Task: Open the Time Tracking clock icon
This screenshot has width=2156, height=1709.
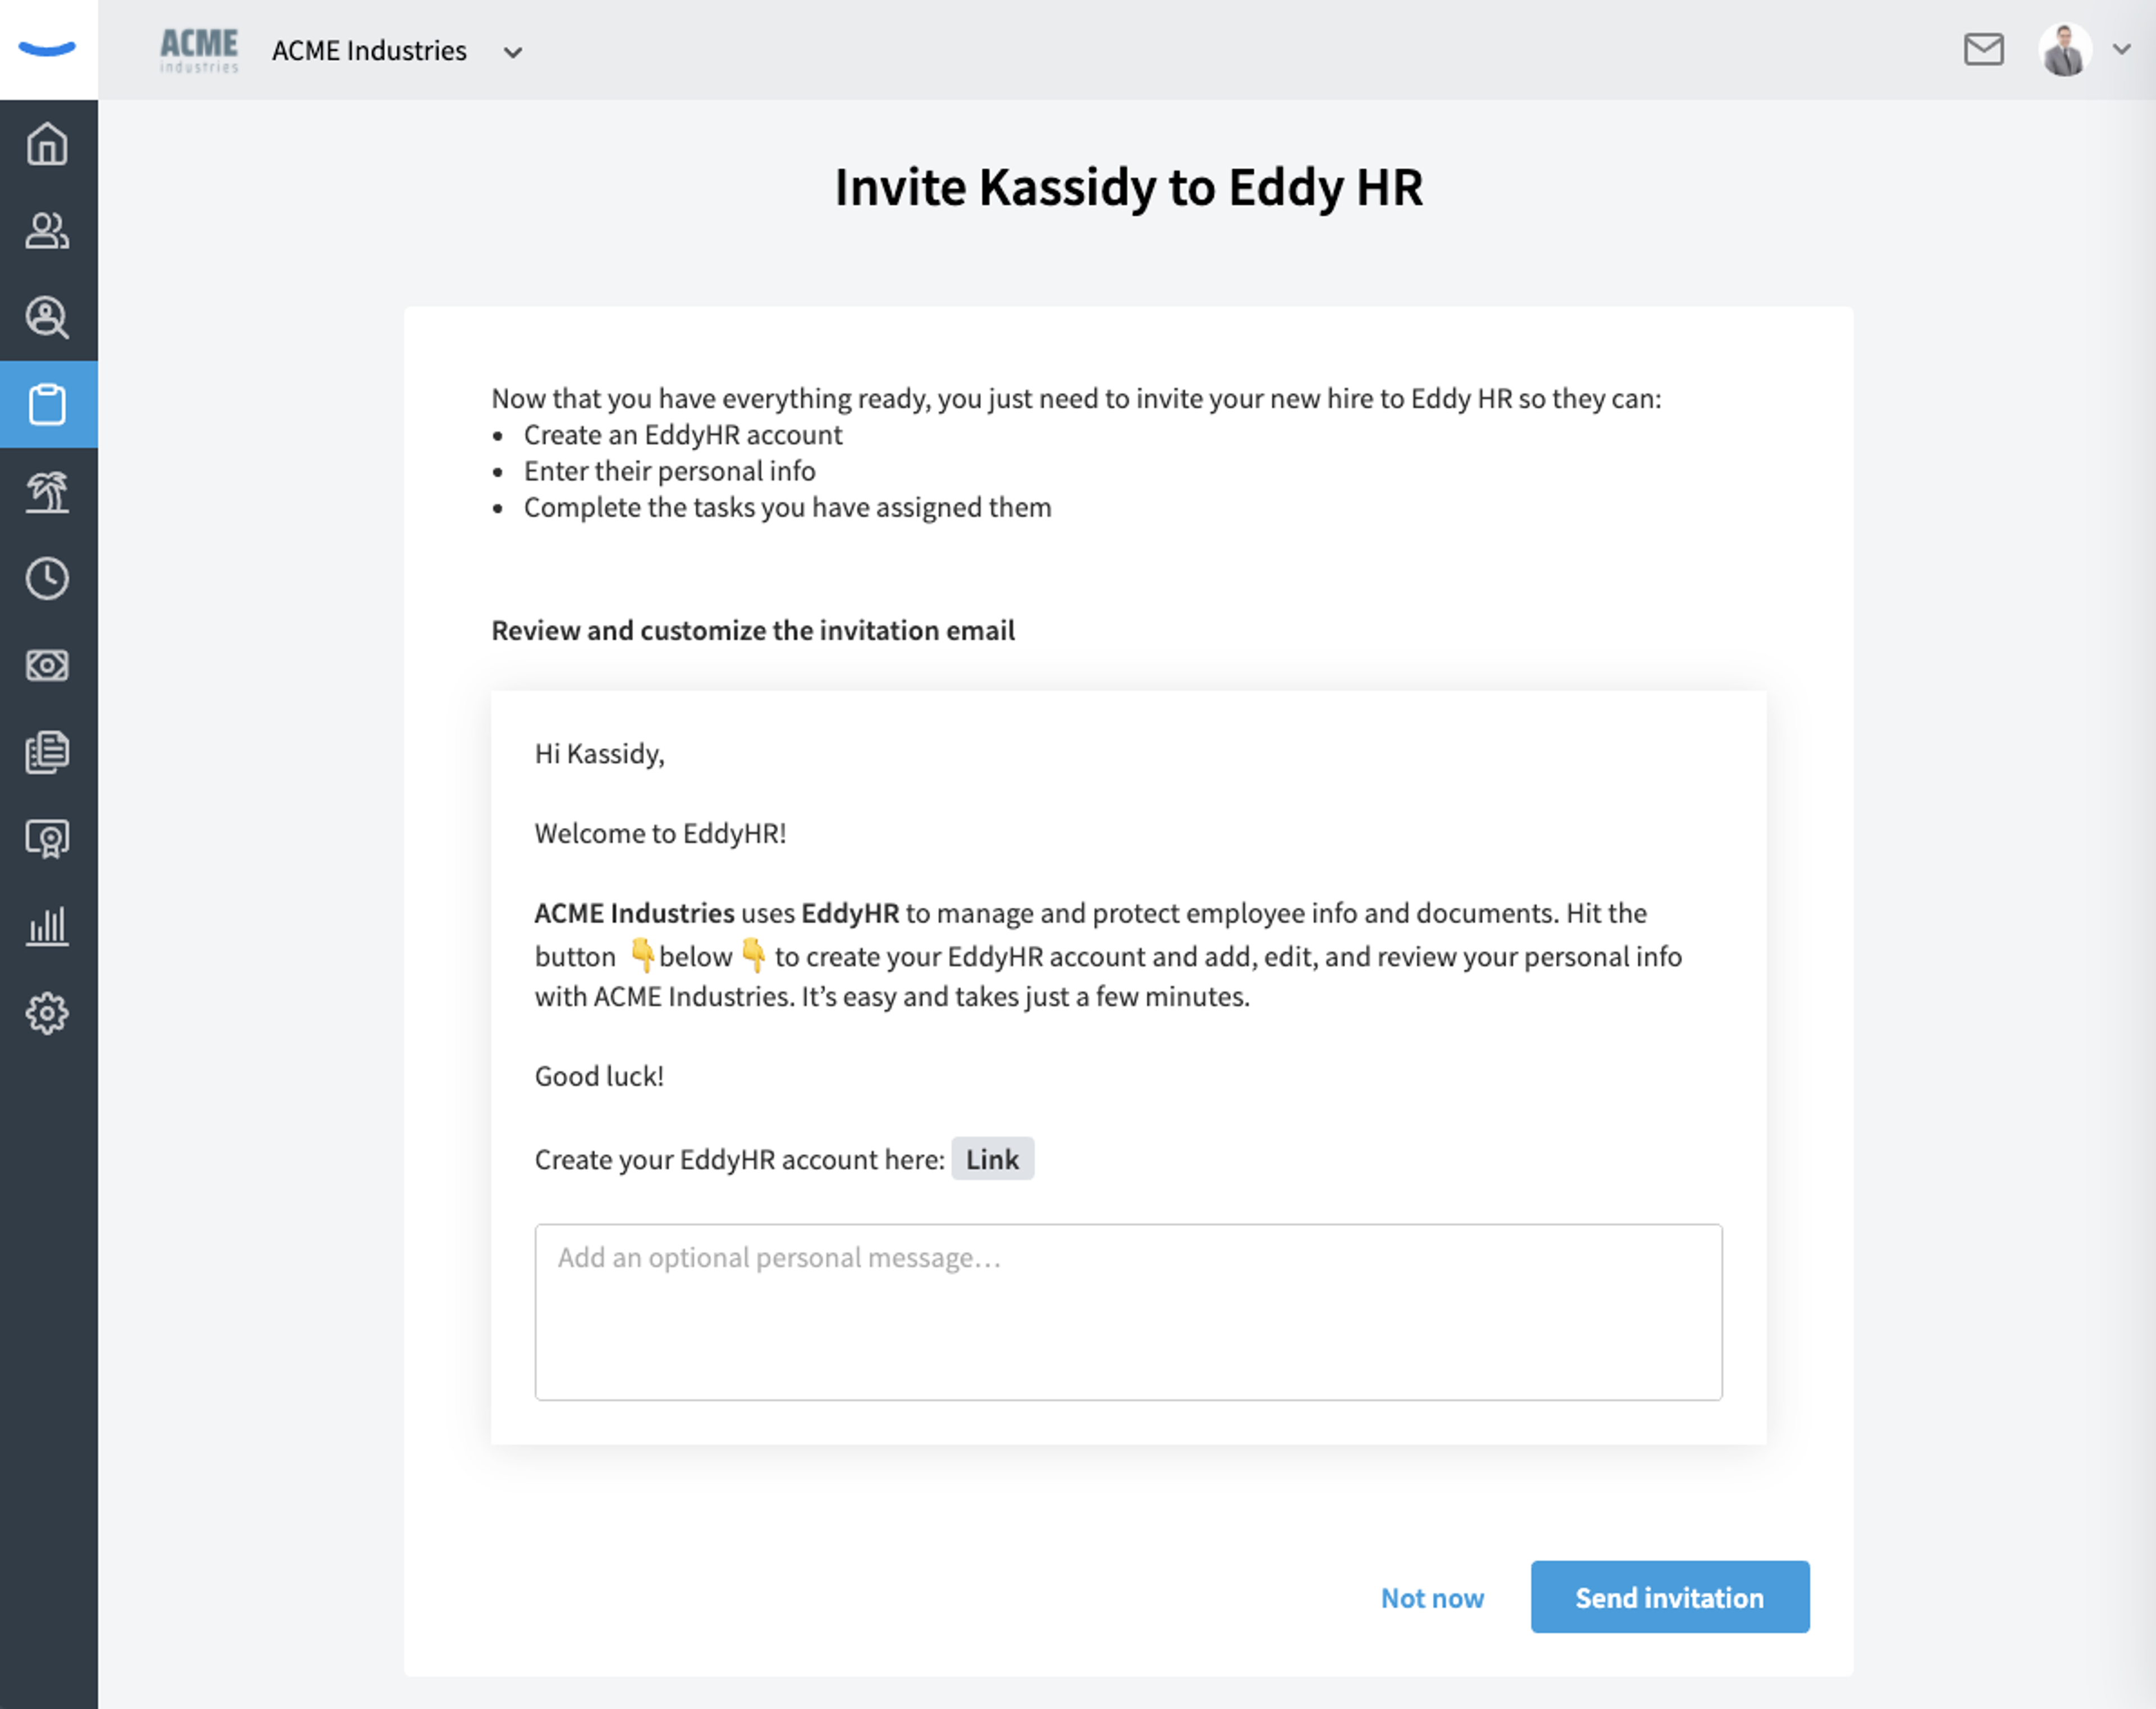Action: pos(47,578)
